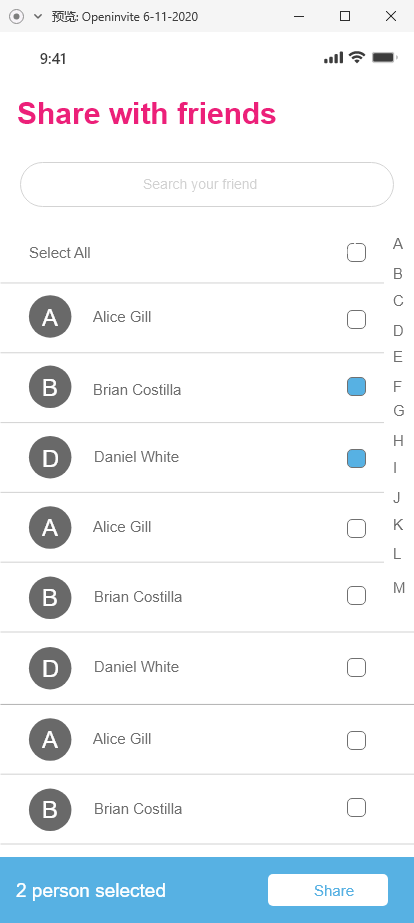Click the Share button
414x923 pixels.
[x=328, y=890]
